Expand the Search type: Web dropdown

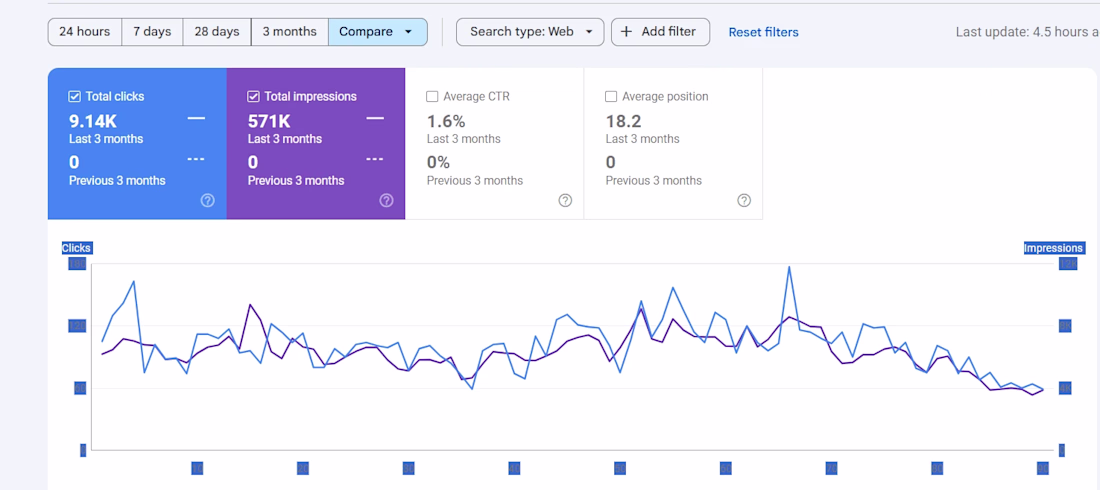point(589,32)
